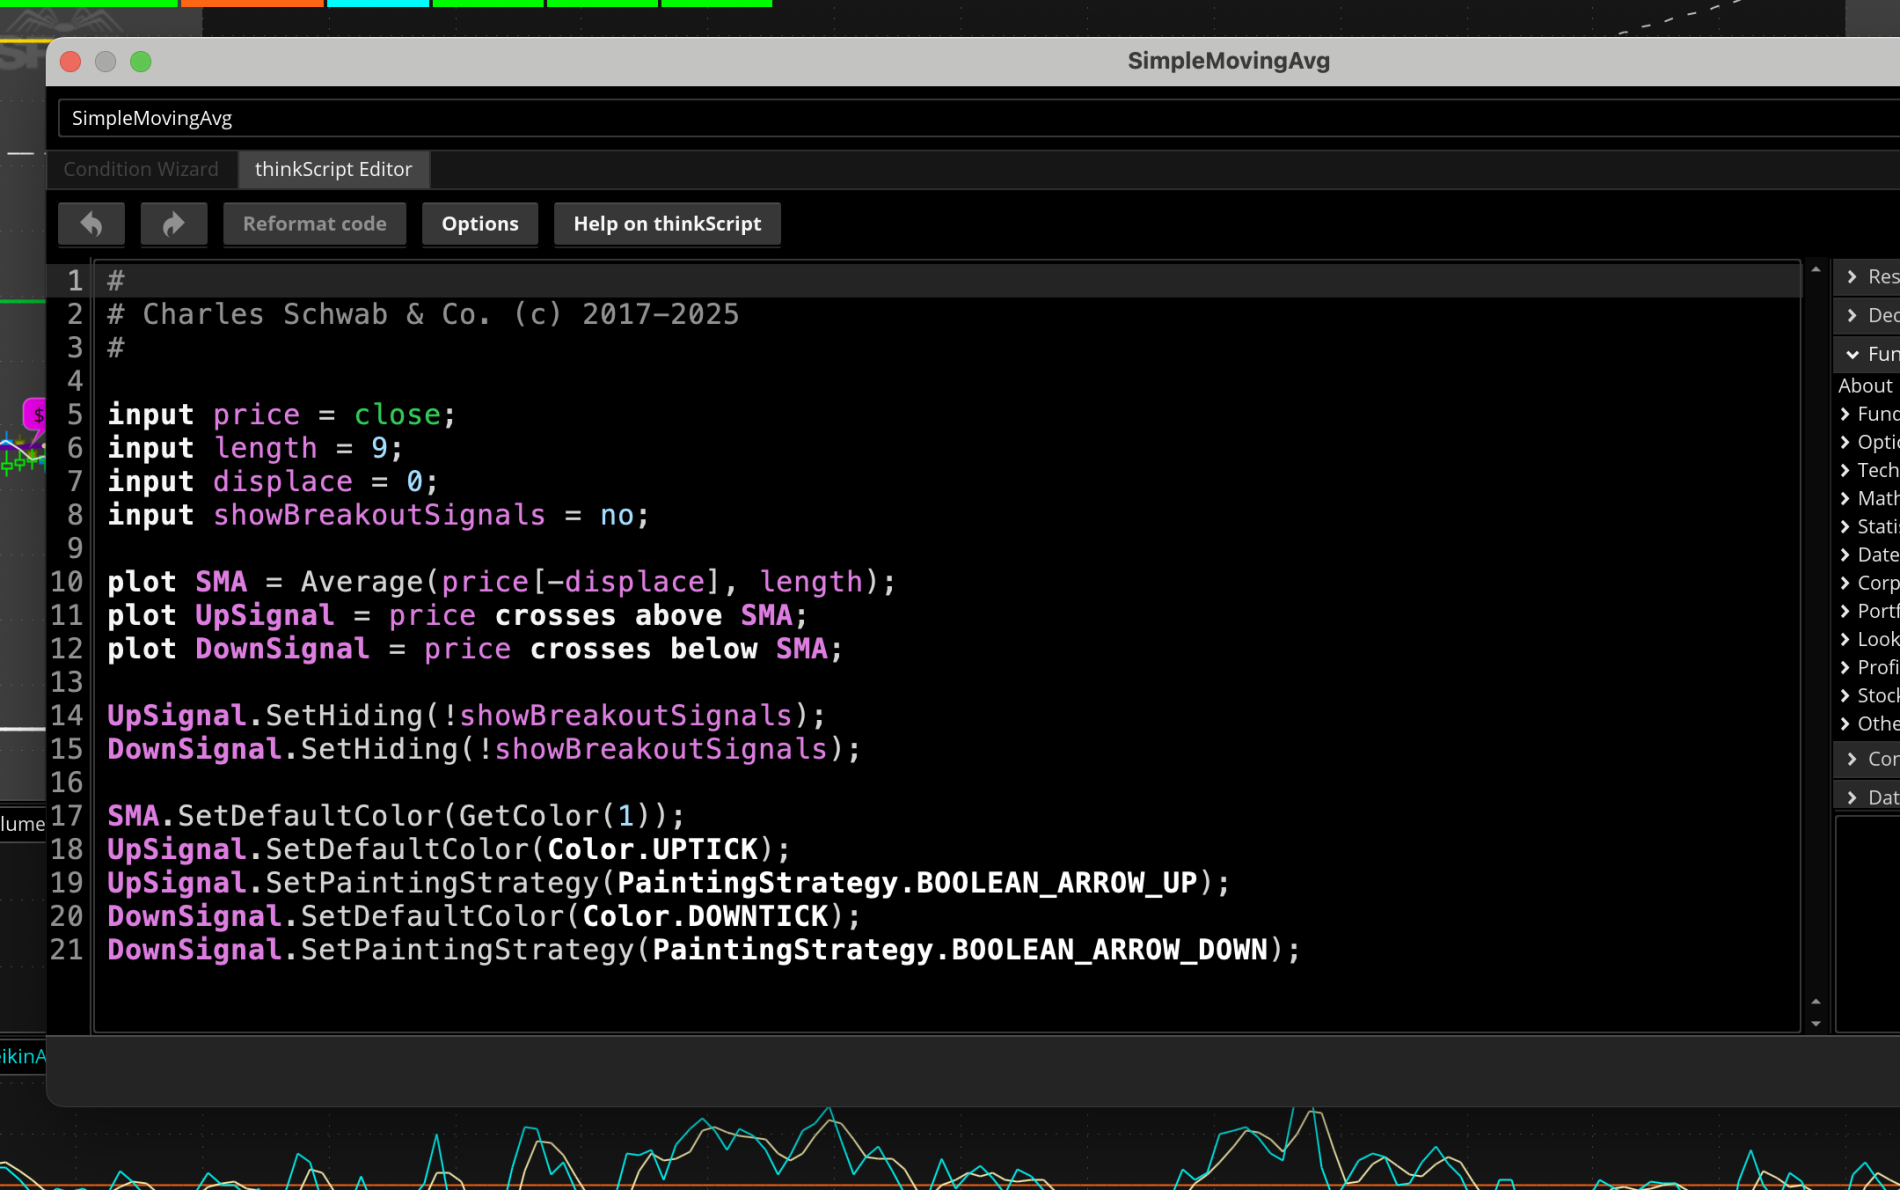
Task: Expand the Portf tree item chevron
Action: [1846, 611]
